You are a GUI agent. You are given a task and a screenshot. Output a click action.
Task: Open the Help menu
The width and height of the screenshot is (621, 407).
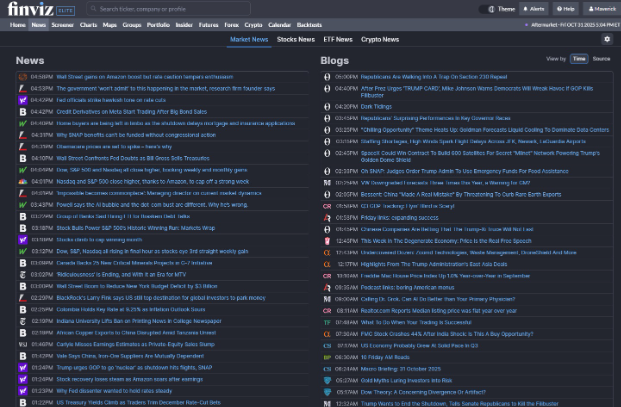click(566, 9)
